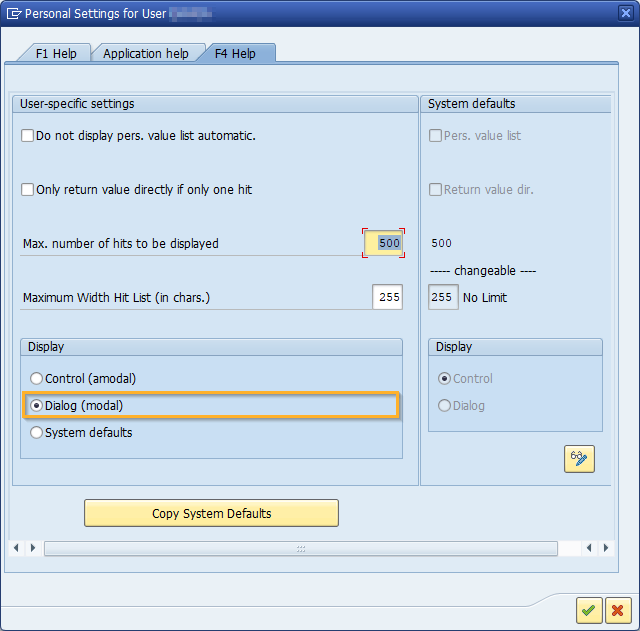Enable Do not display pers. value list
Viewport: 640px width, 631px height.
point(27,136)
